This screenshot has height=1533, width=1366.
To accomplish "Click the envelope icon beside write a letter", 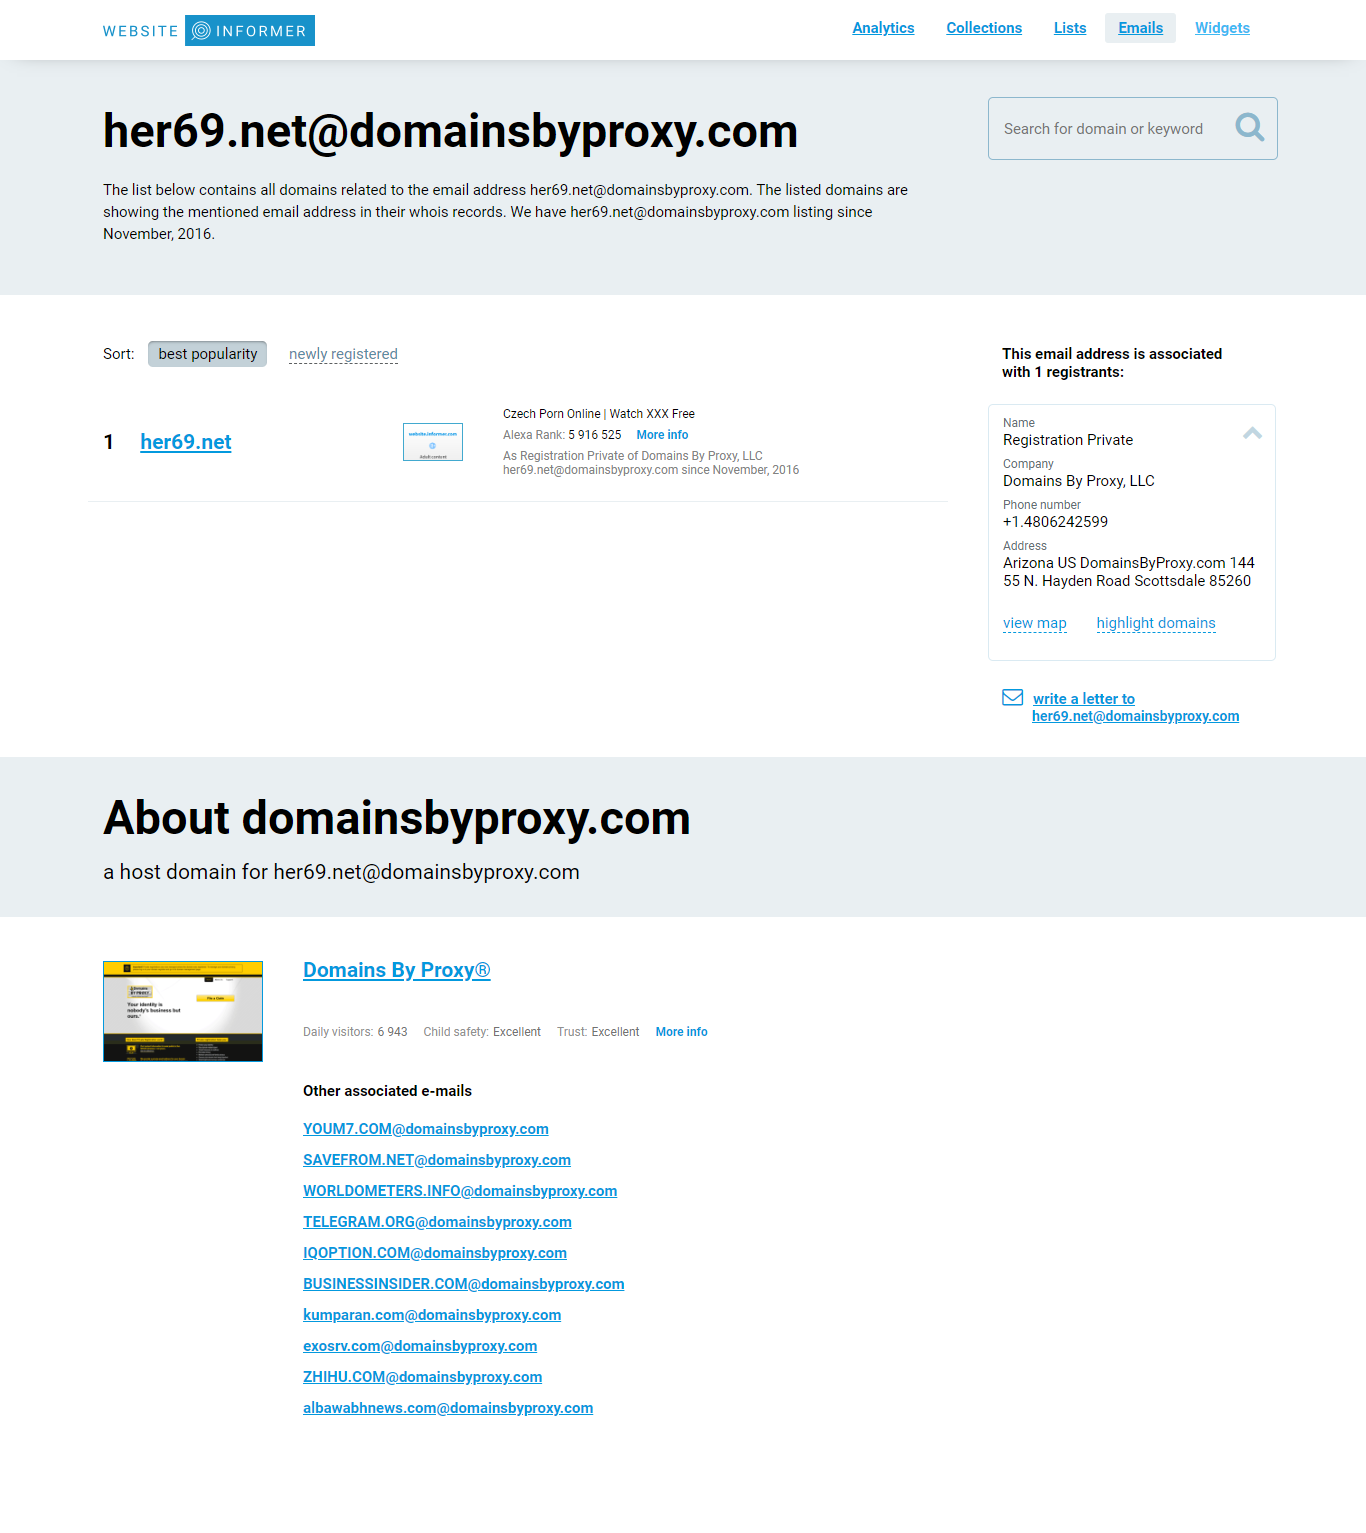I will pos(1012,697).
